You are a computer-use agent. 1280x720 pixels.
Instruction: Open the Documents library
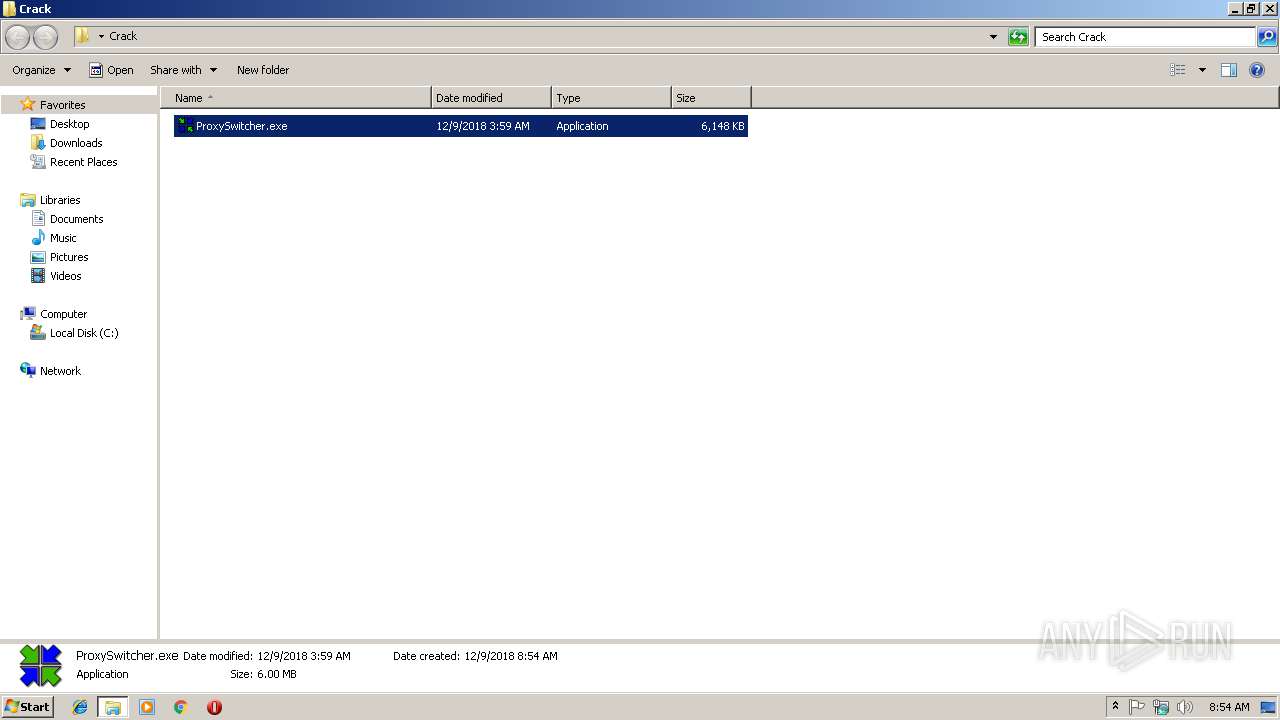pyautogui.click(x=76, y=219)
